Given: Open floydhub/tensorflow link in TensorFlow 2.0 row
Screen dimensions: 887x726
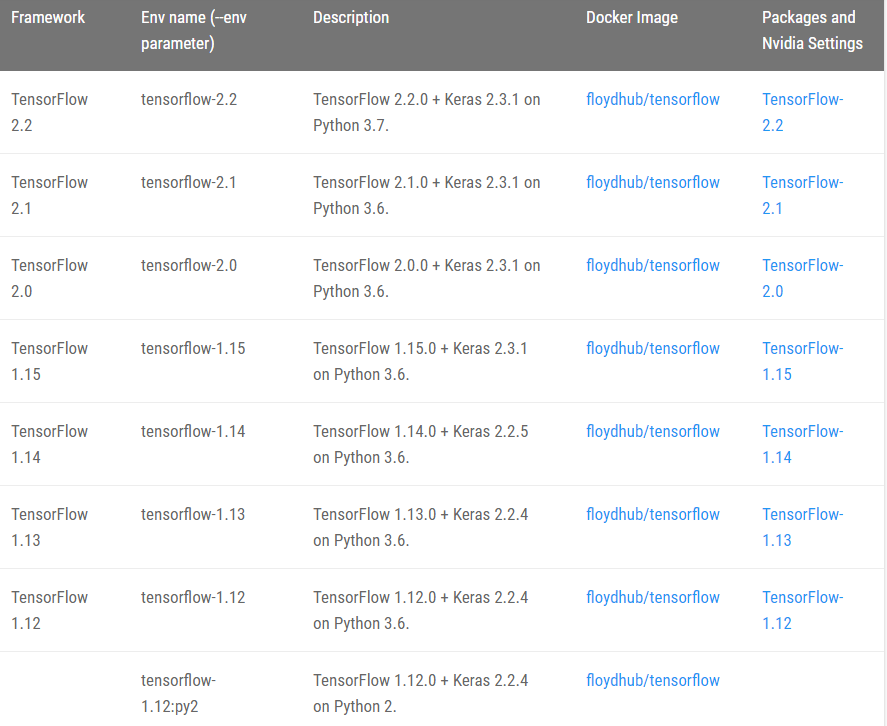Looking at the screenshot, I should [x=653, y=266].
